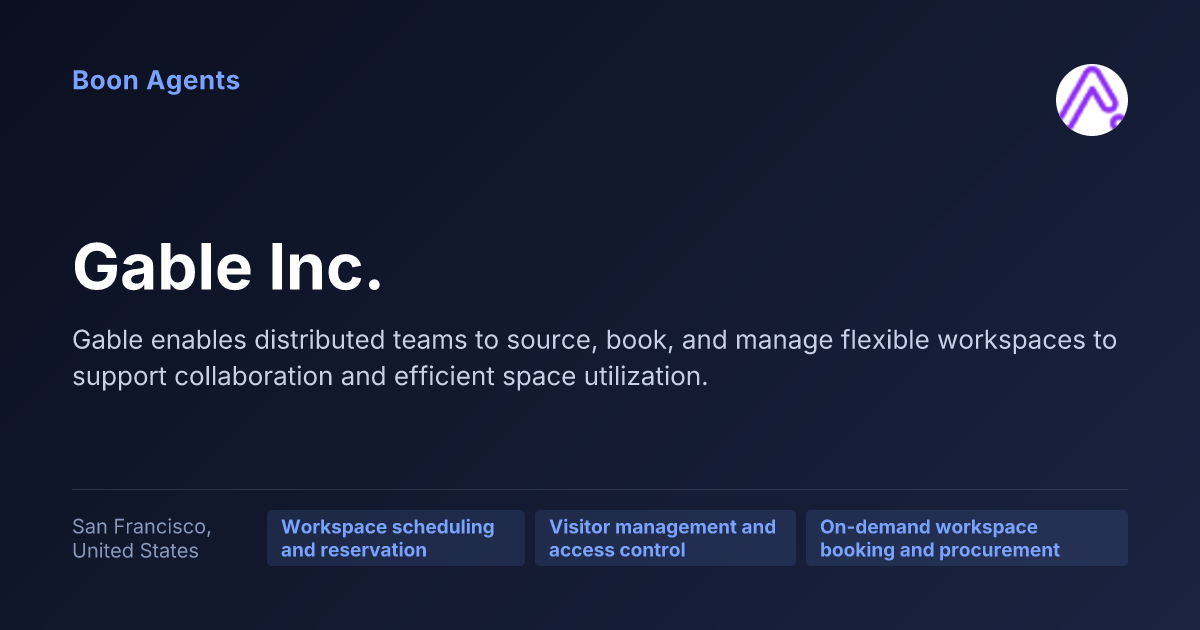
Task: Select the Visitor management and access control tag
Action: (x=665, y=538)
